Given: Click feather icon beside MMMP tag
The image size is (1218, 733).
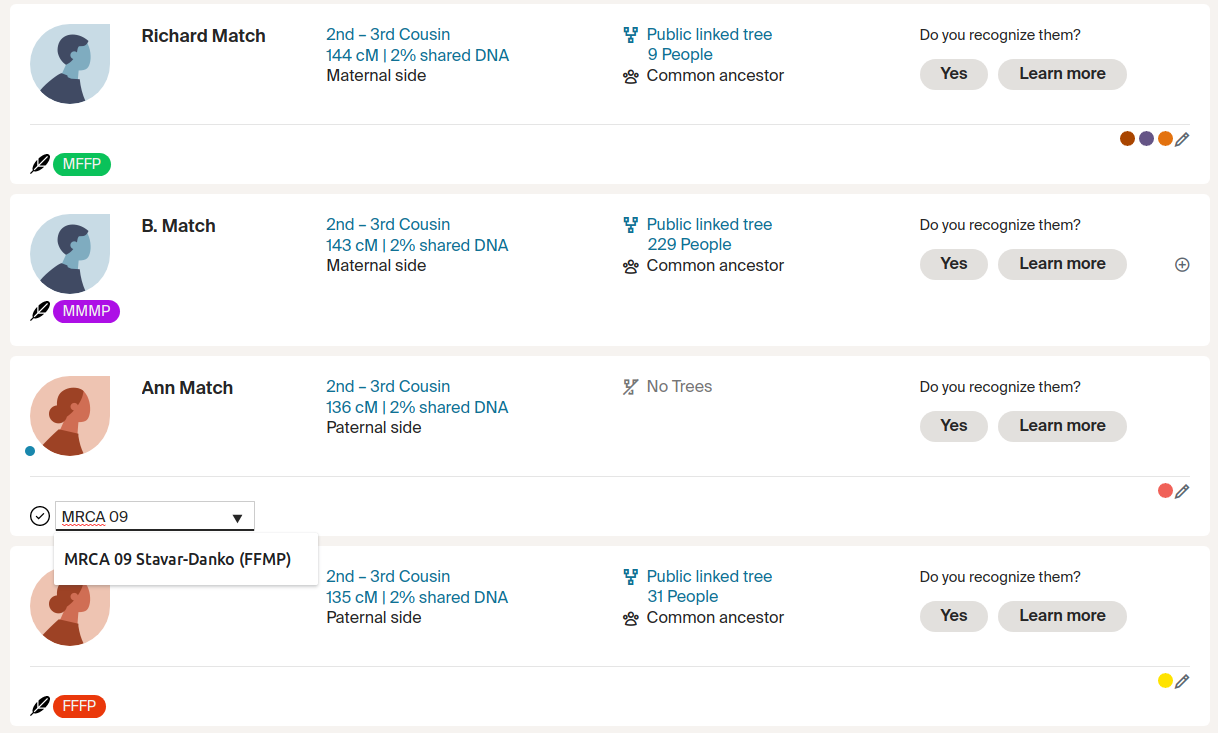Looking at the screenshot, I should (40, 312).
